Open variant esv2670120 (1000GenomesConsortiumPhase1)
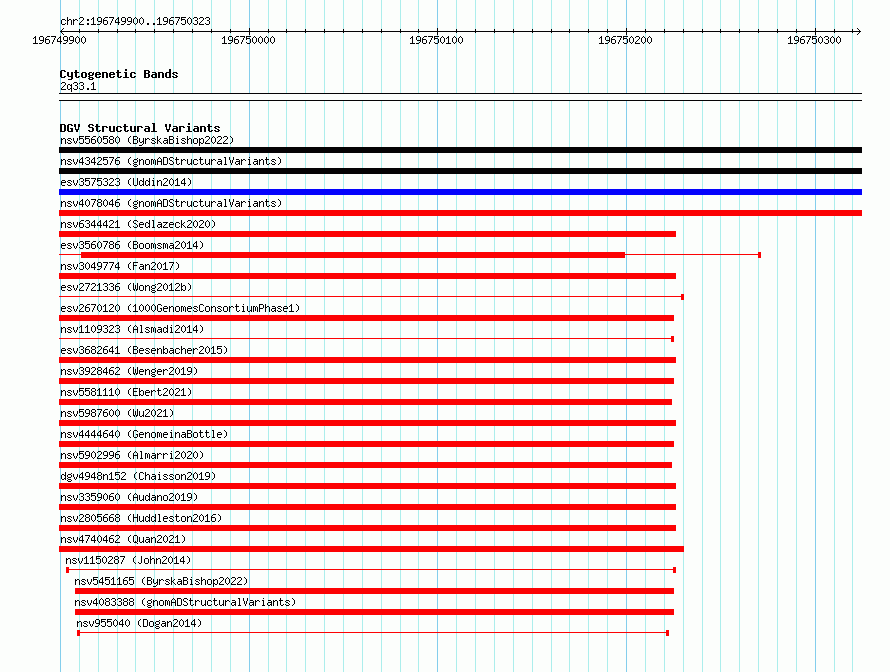Image resolution: width=890 pixels, height=672 pixels. point(180,308)
